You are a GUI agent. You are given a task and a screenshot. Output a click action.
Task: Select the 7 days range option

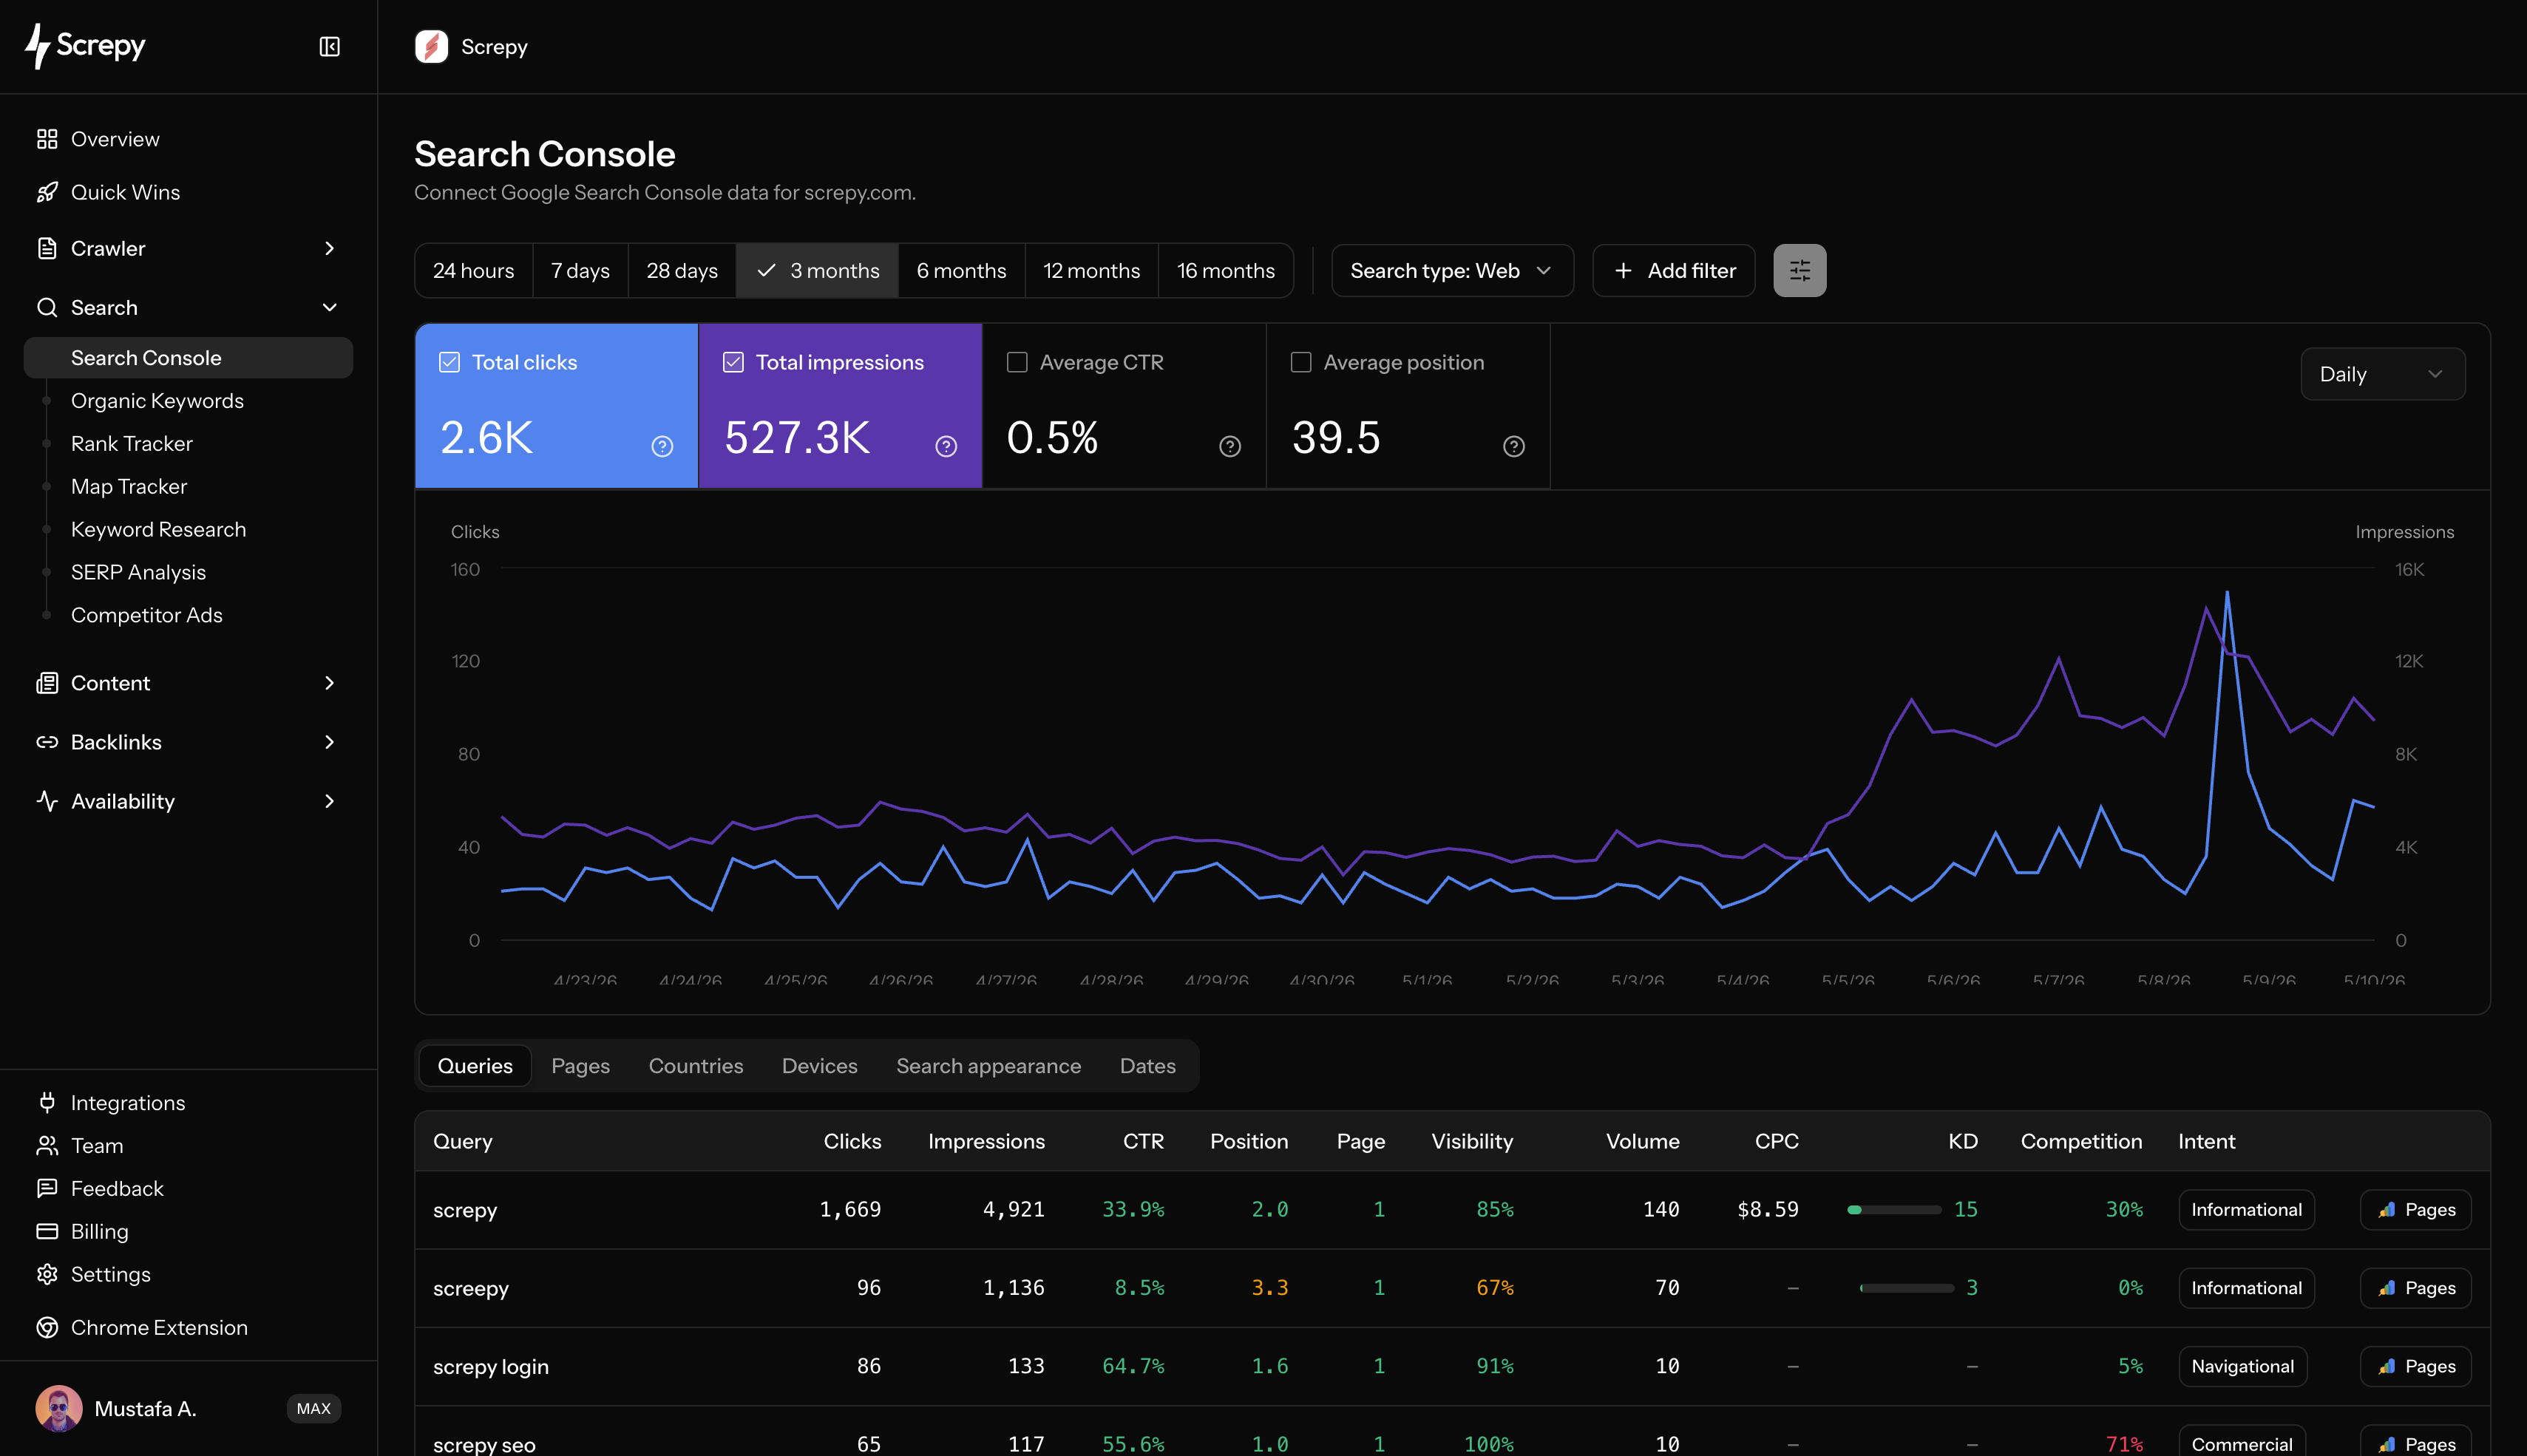click(x=580, y=270)
